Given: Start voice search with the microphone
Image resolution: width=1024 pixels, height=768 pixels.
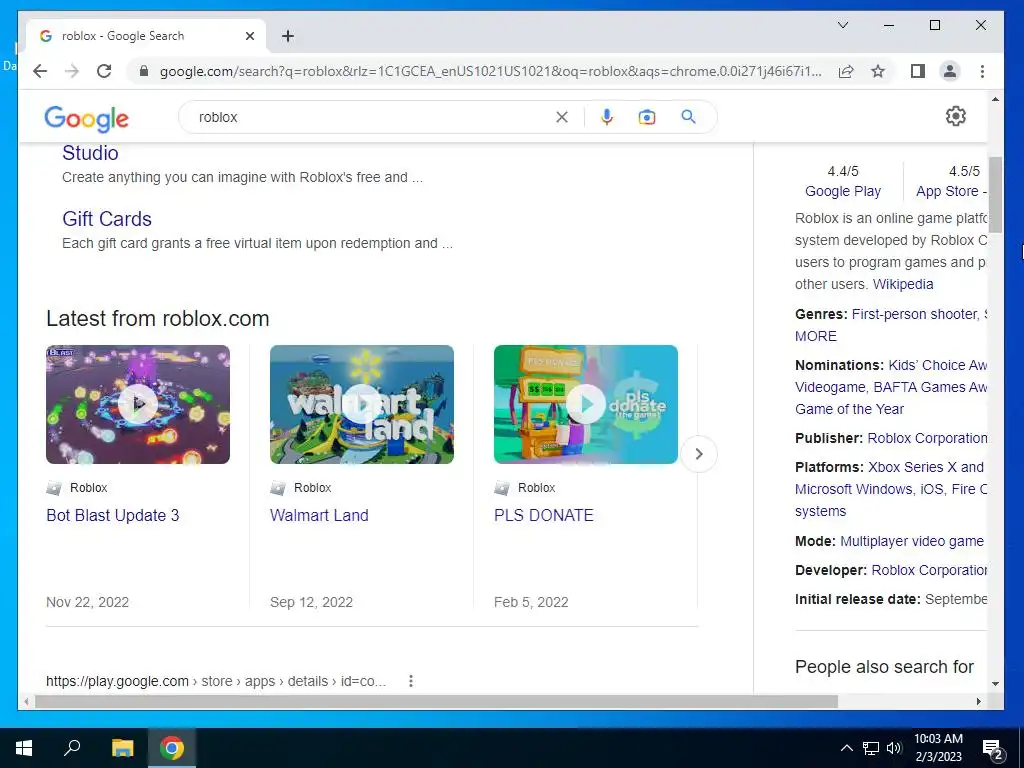Looking at the screenshot, I should pyautogui.click(x=607, y=117).
